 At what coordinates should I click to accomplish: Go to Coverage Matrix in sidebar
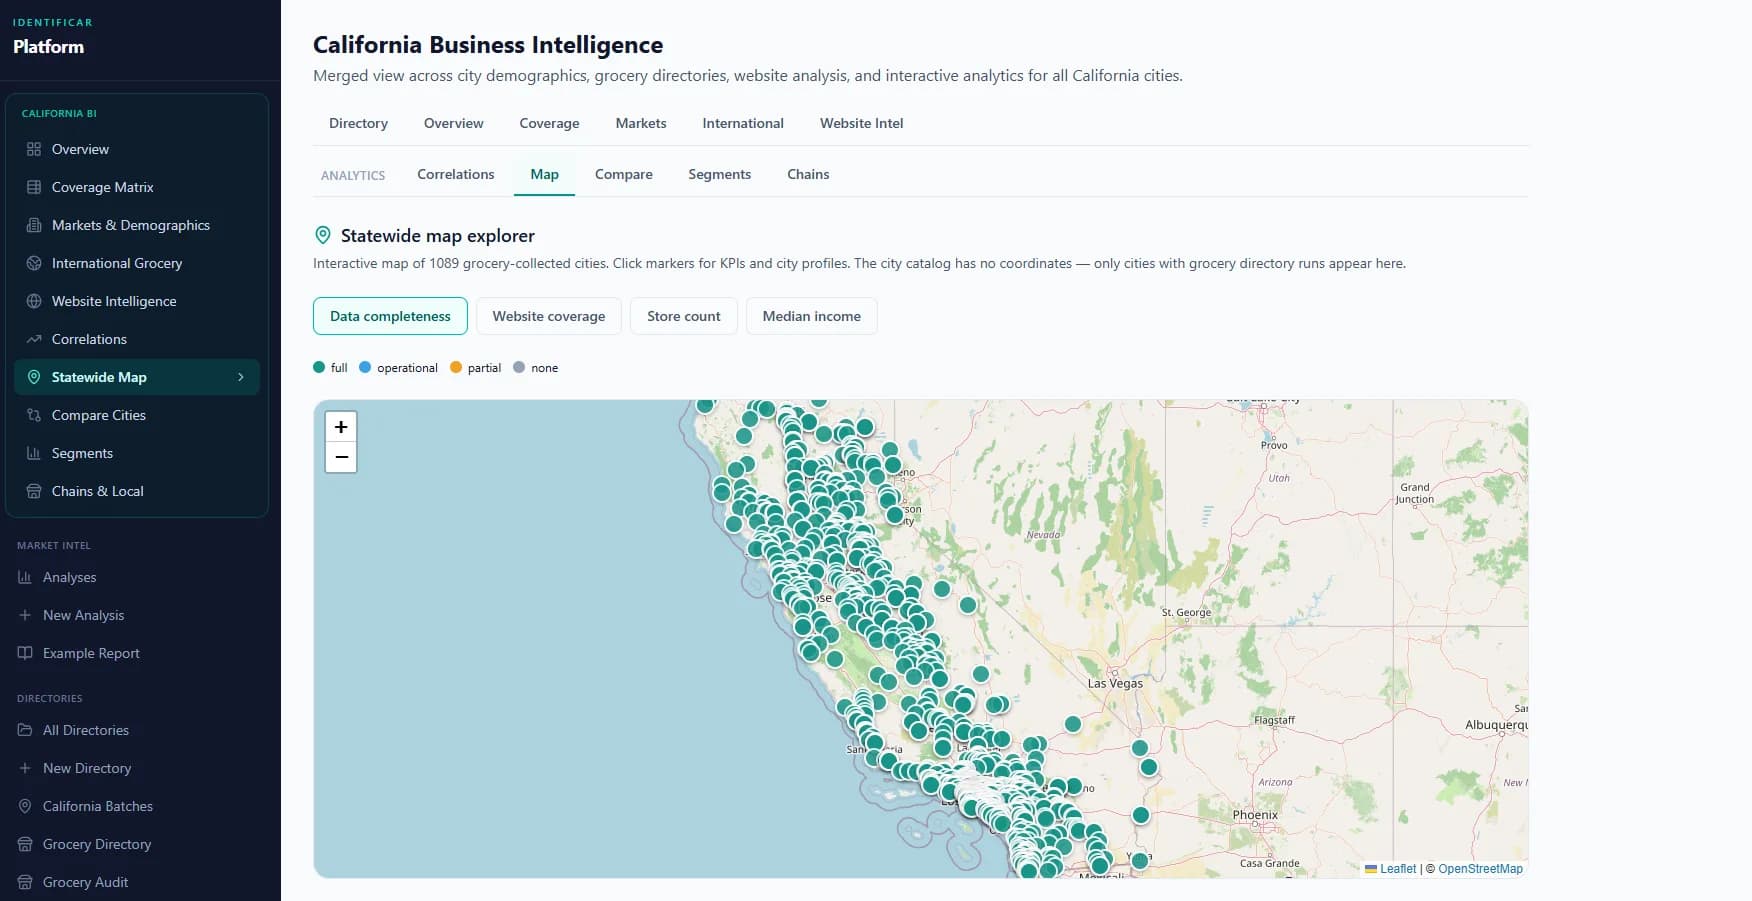[137, 187]
